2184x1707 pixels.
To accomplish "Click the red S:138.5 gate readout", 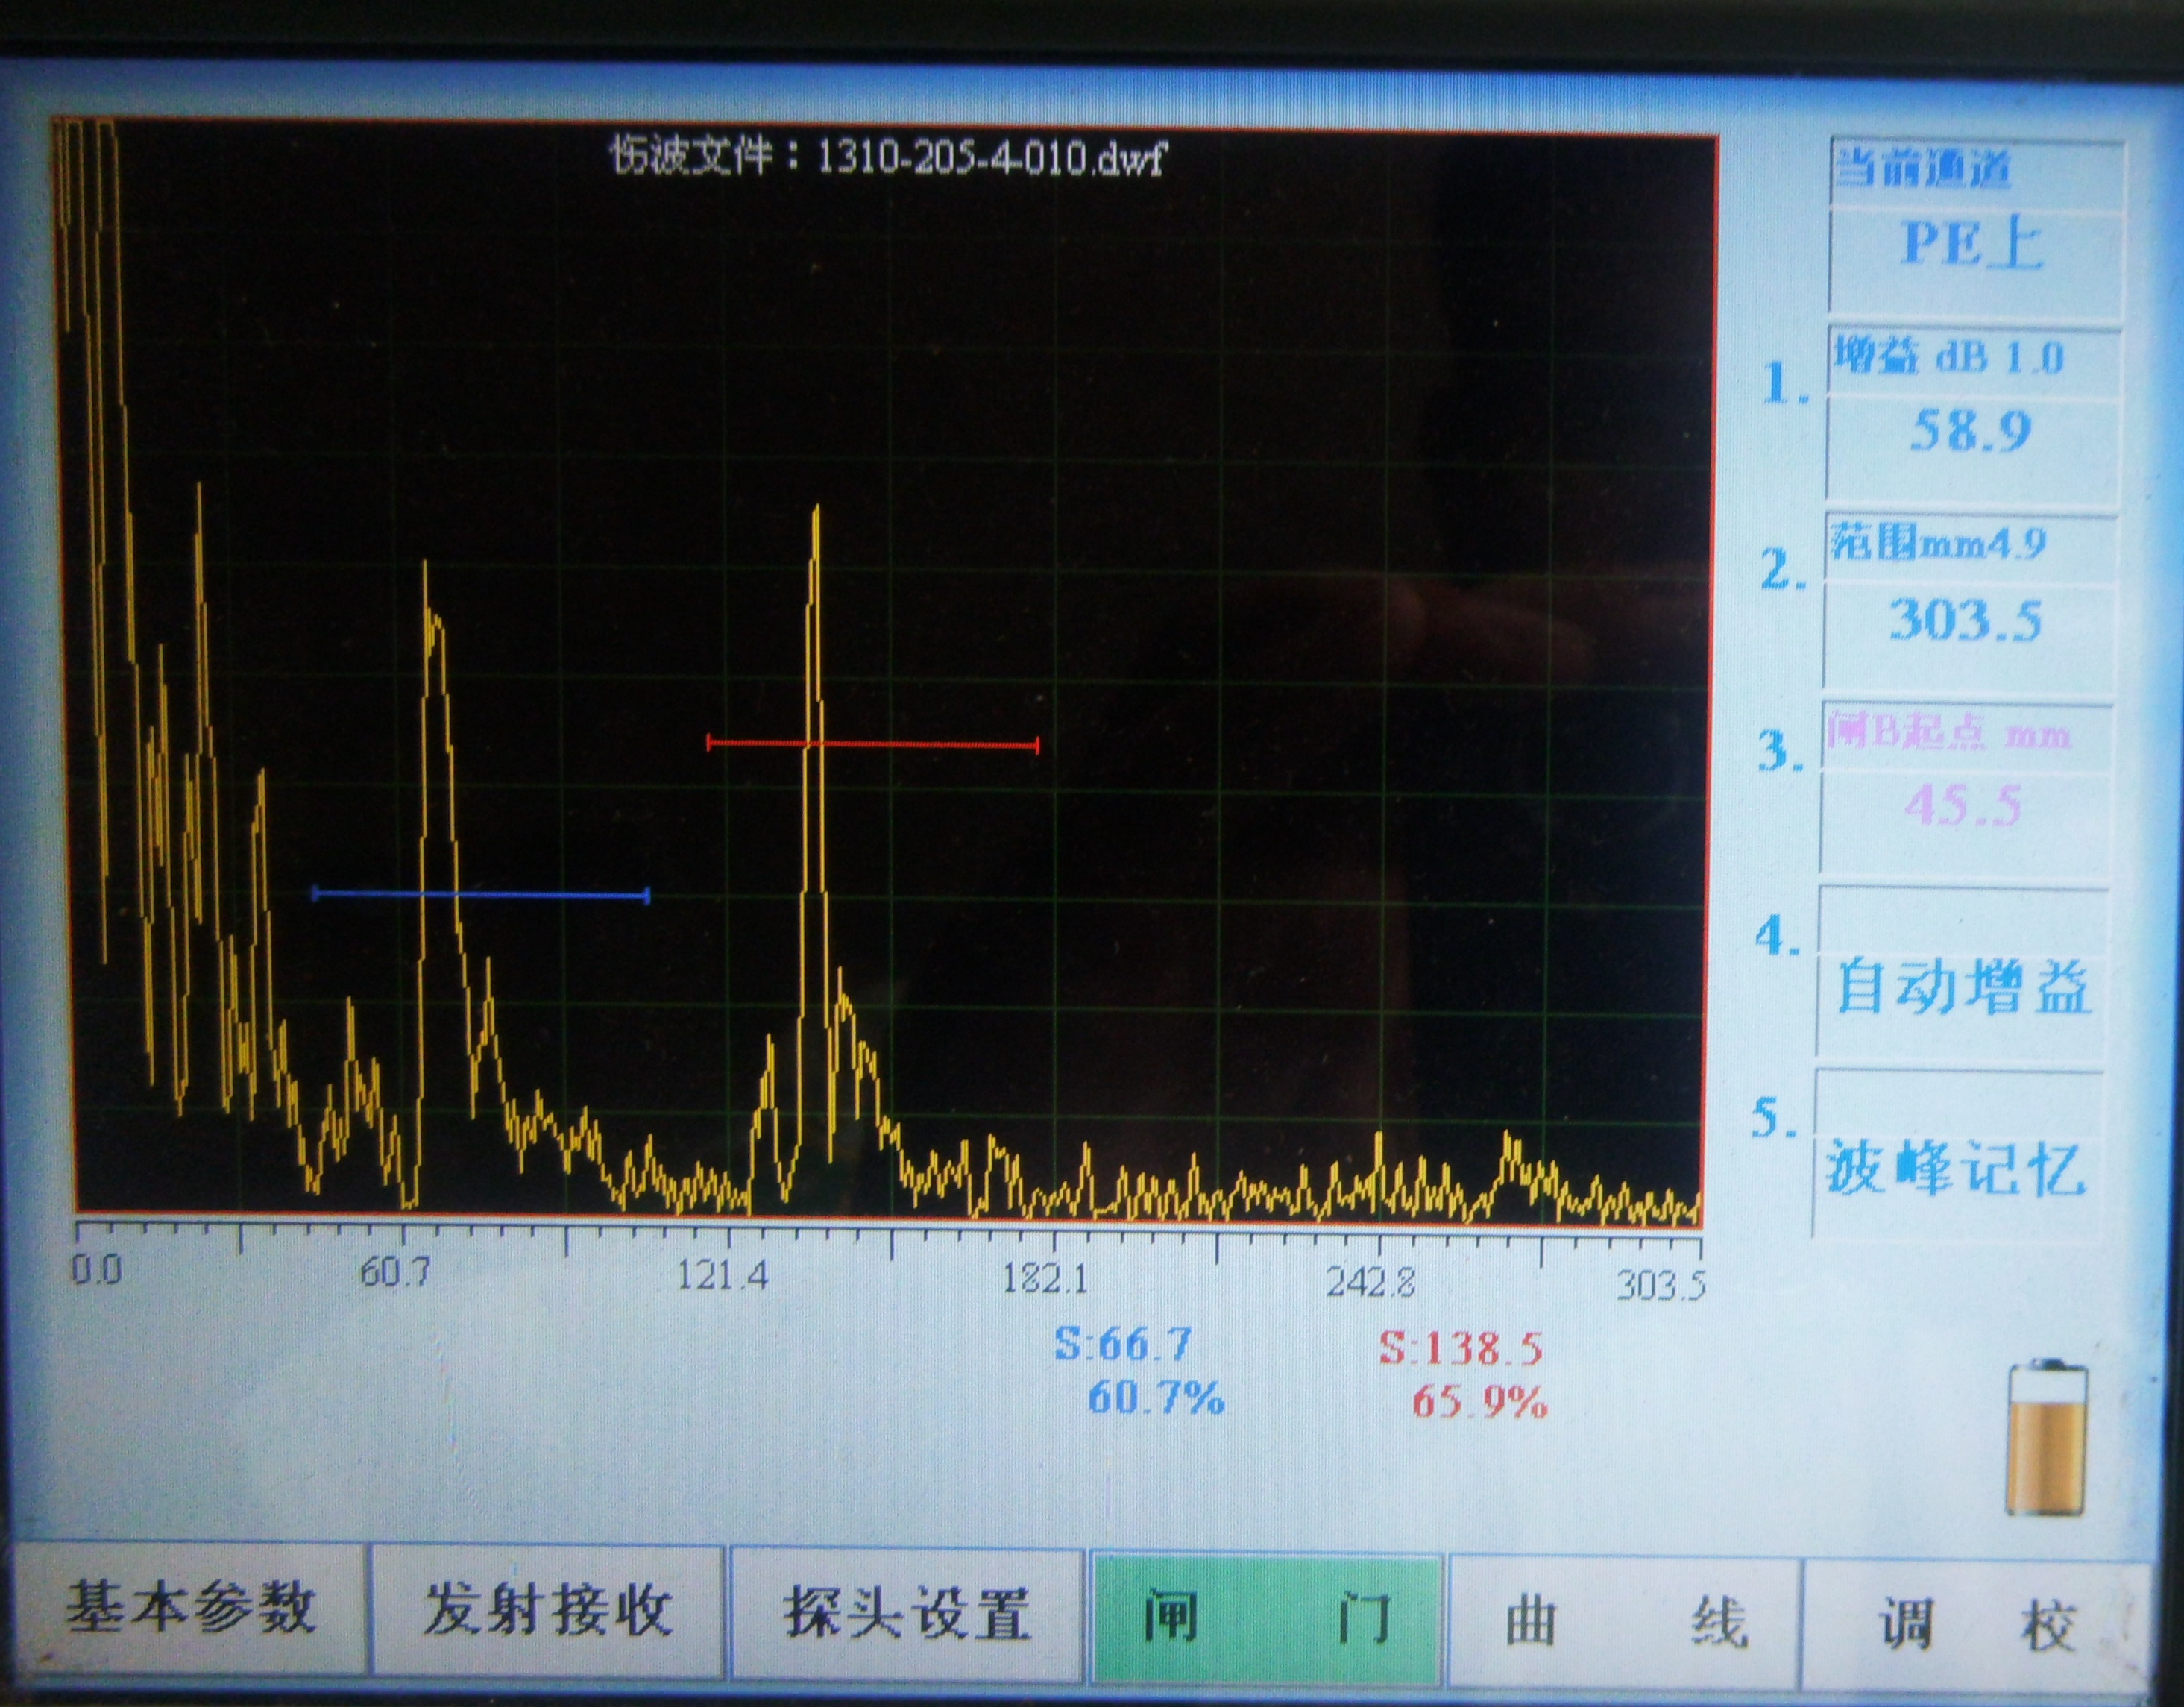I will point(1461,1349).
